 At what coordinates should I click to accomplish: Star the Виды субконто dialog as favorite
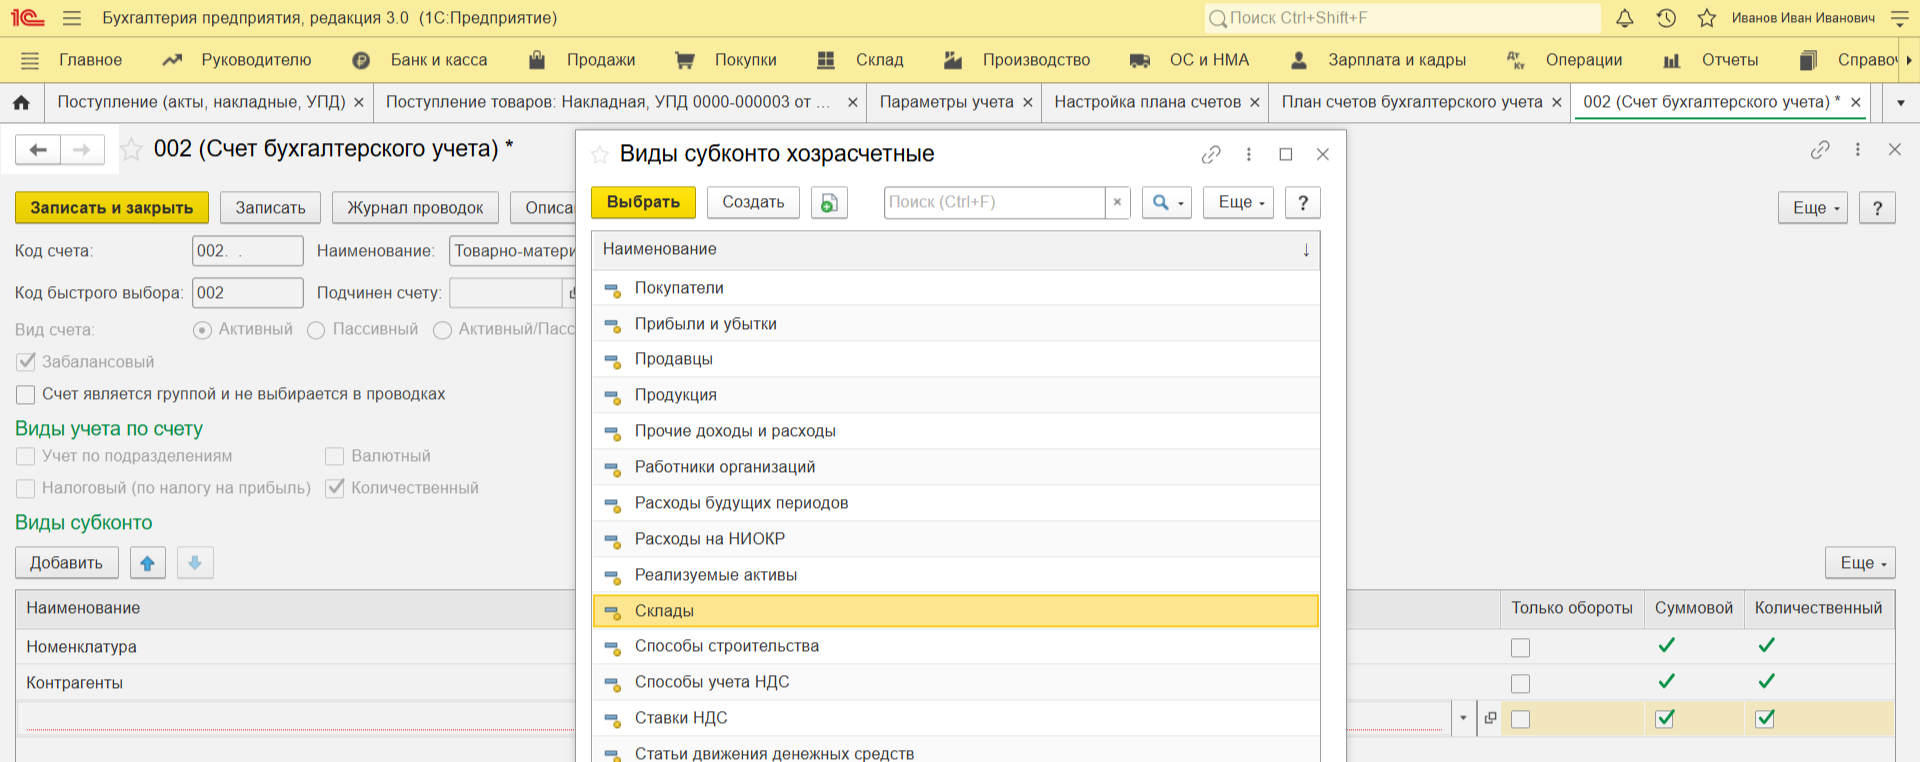point(600,154)
